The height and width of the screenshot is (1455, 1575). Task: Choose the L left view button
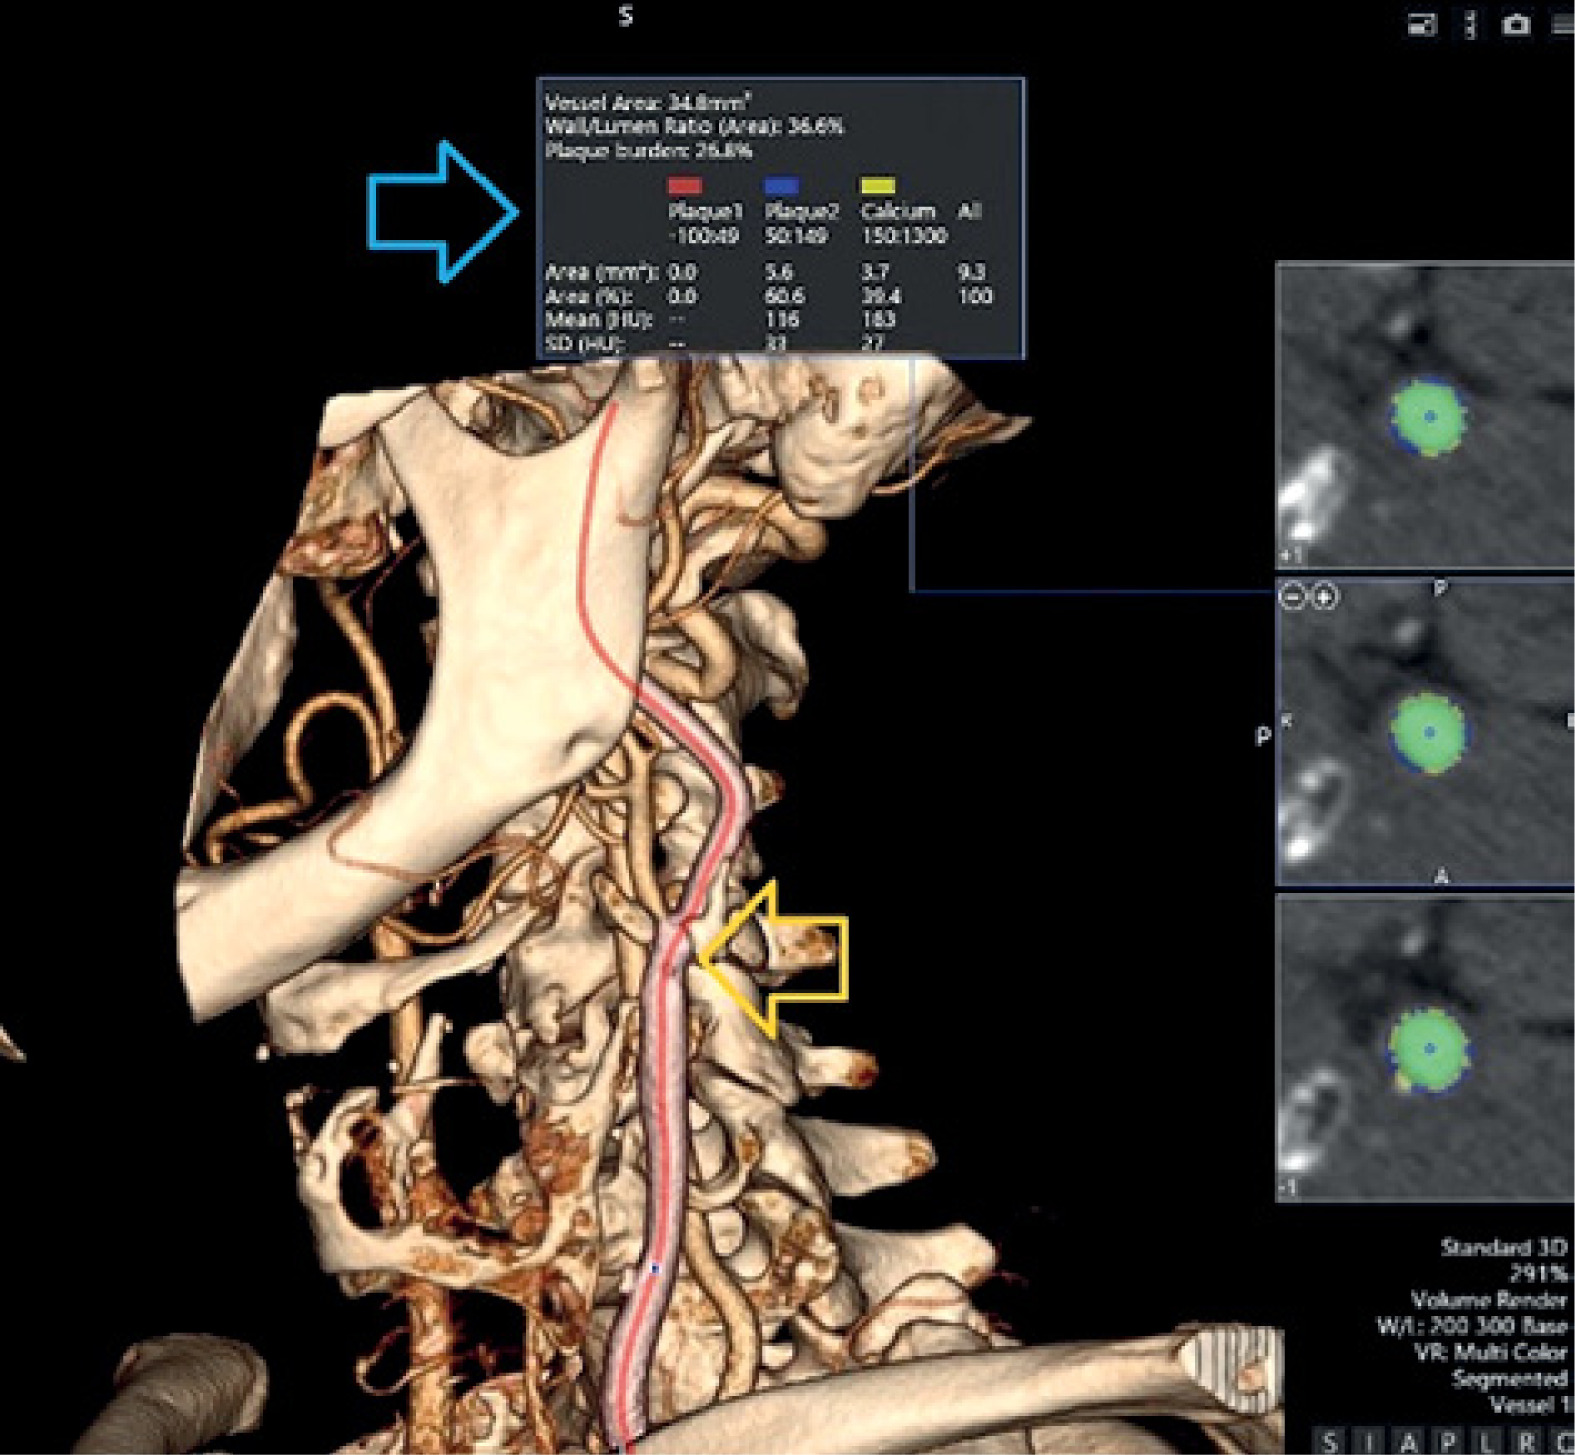coord(1487,1440)
